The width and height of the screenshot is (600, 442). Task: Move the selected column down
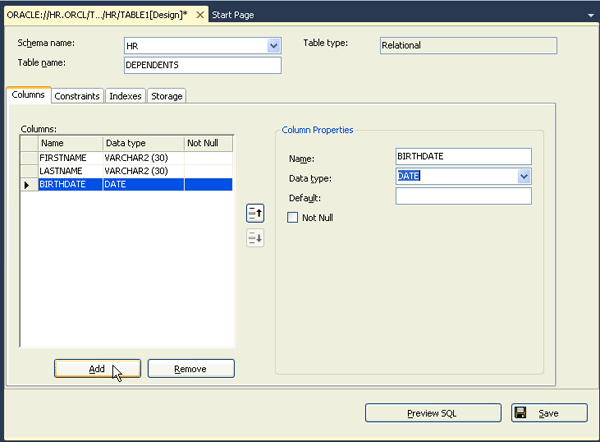(x=255, y=238)
